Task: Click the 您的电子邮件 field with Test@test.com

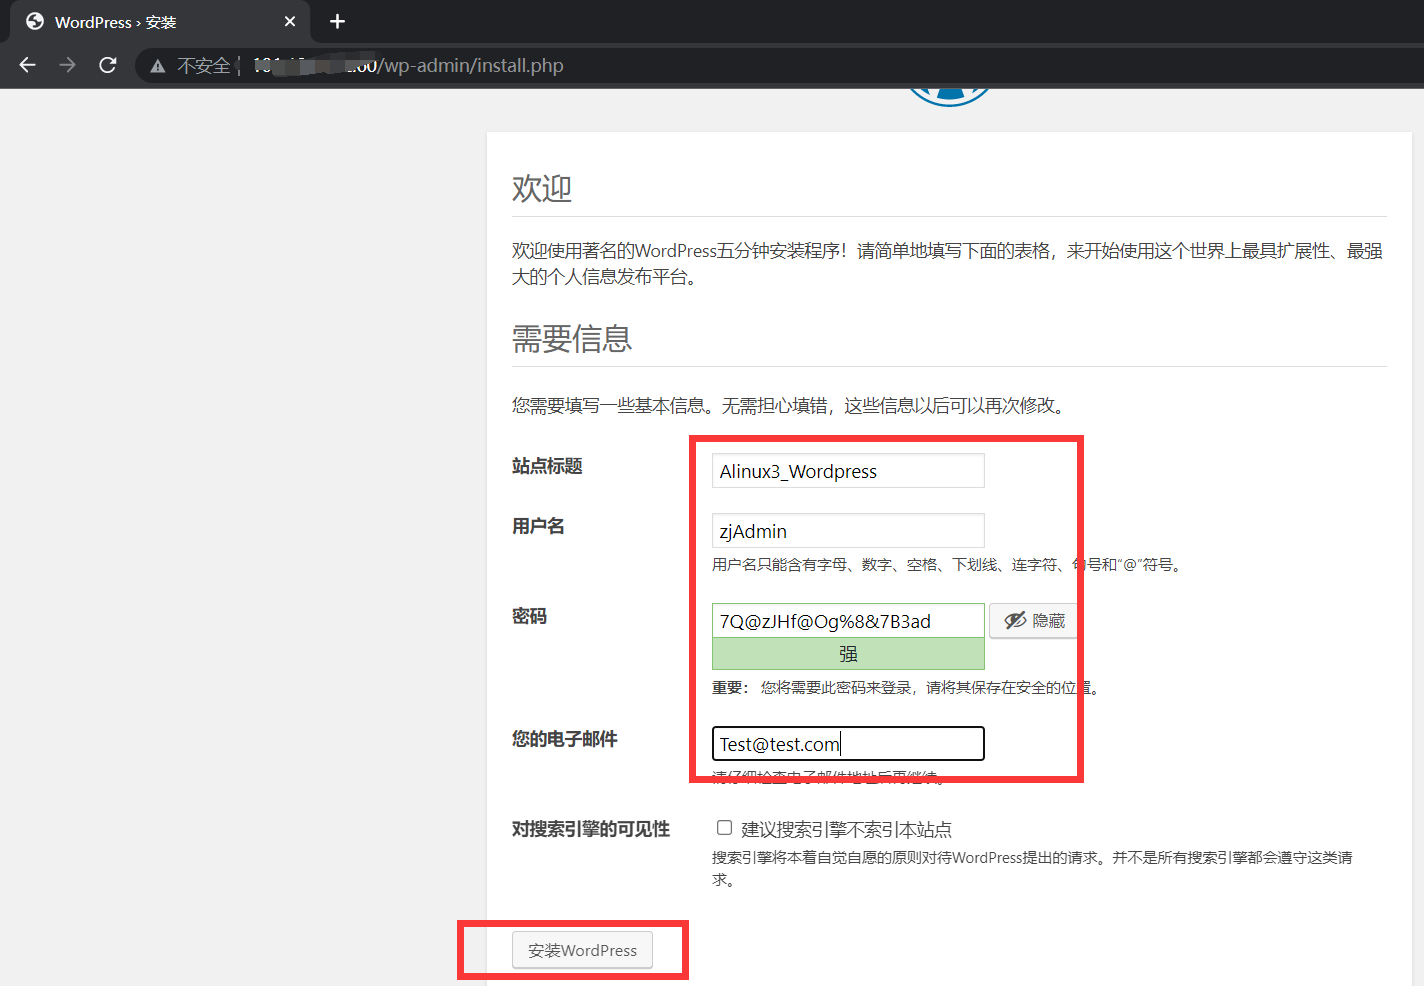Action: point(848,744)
